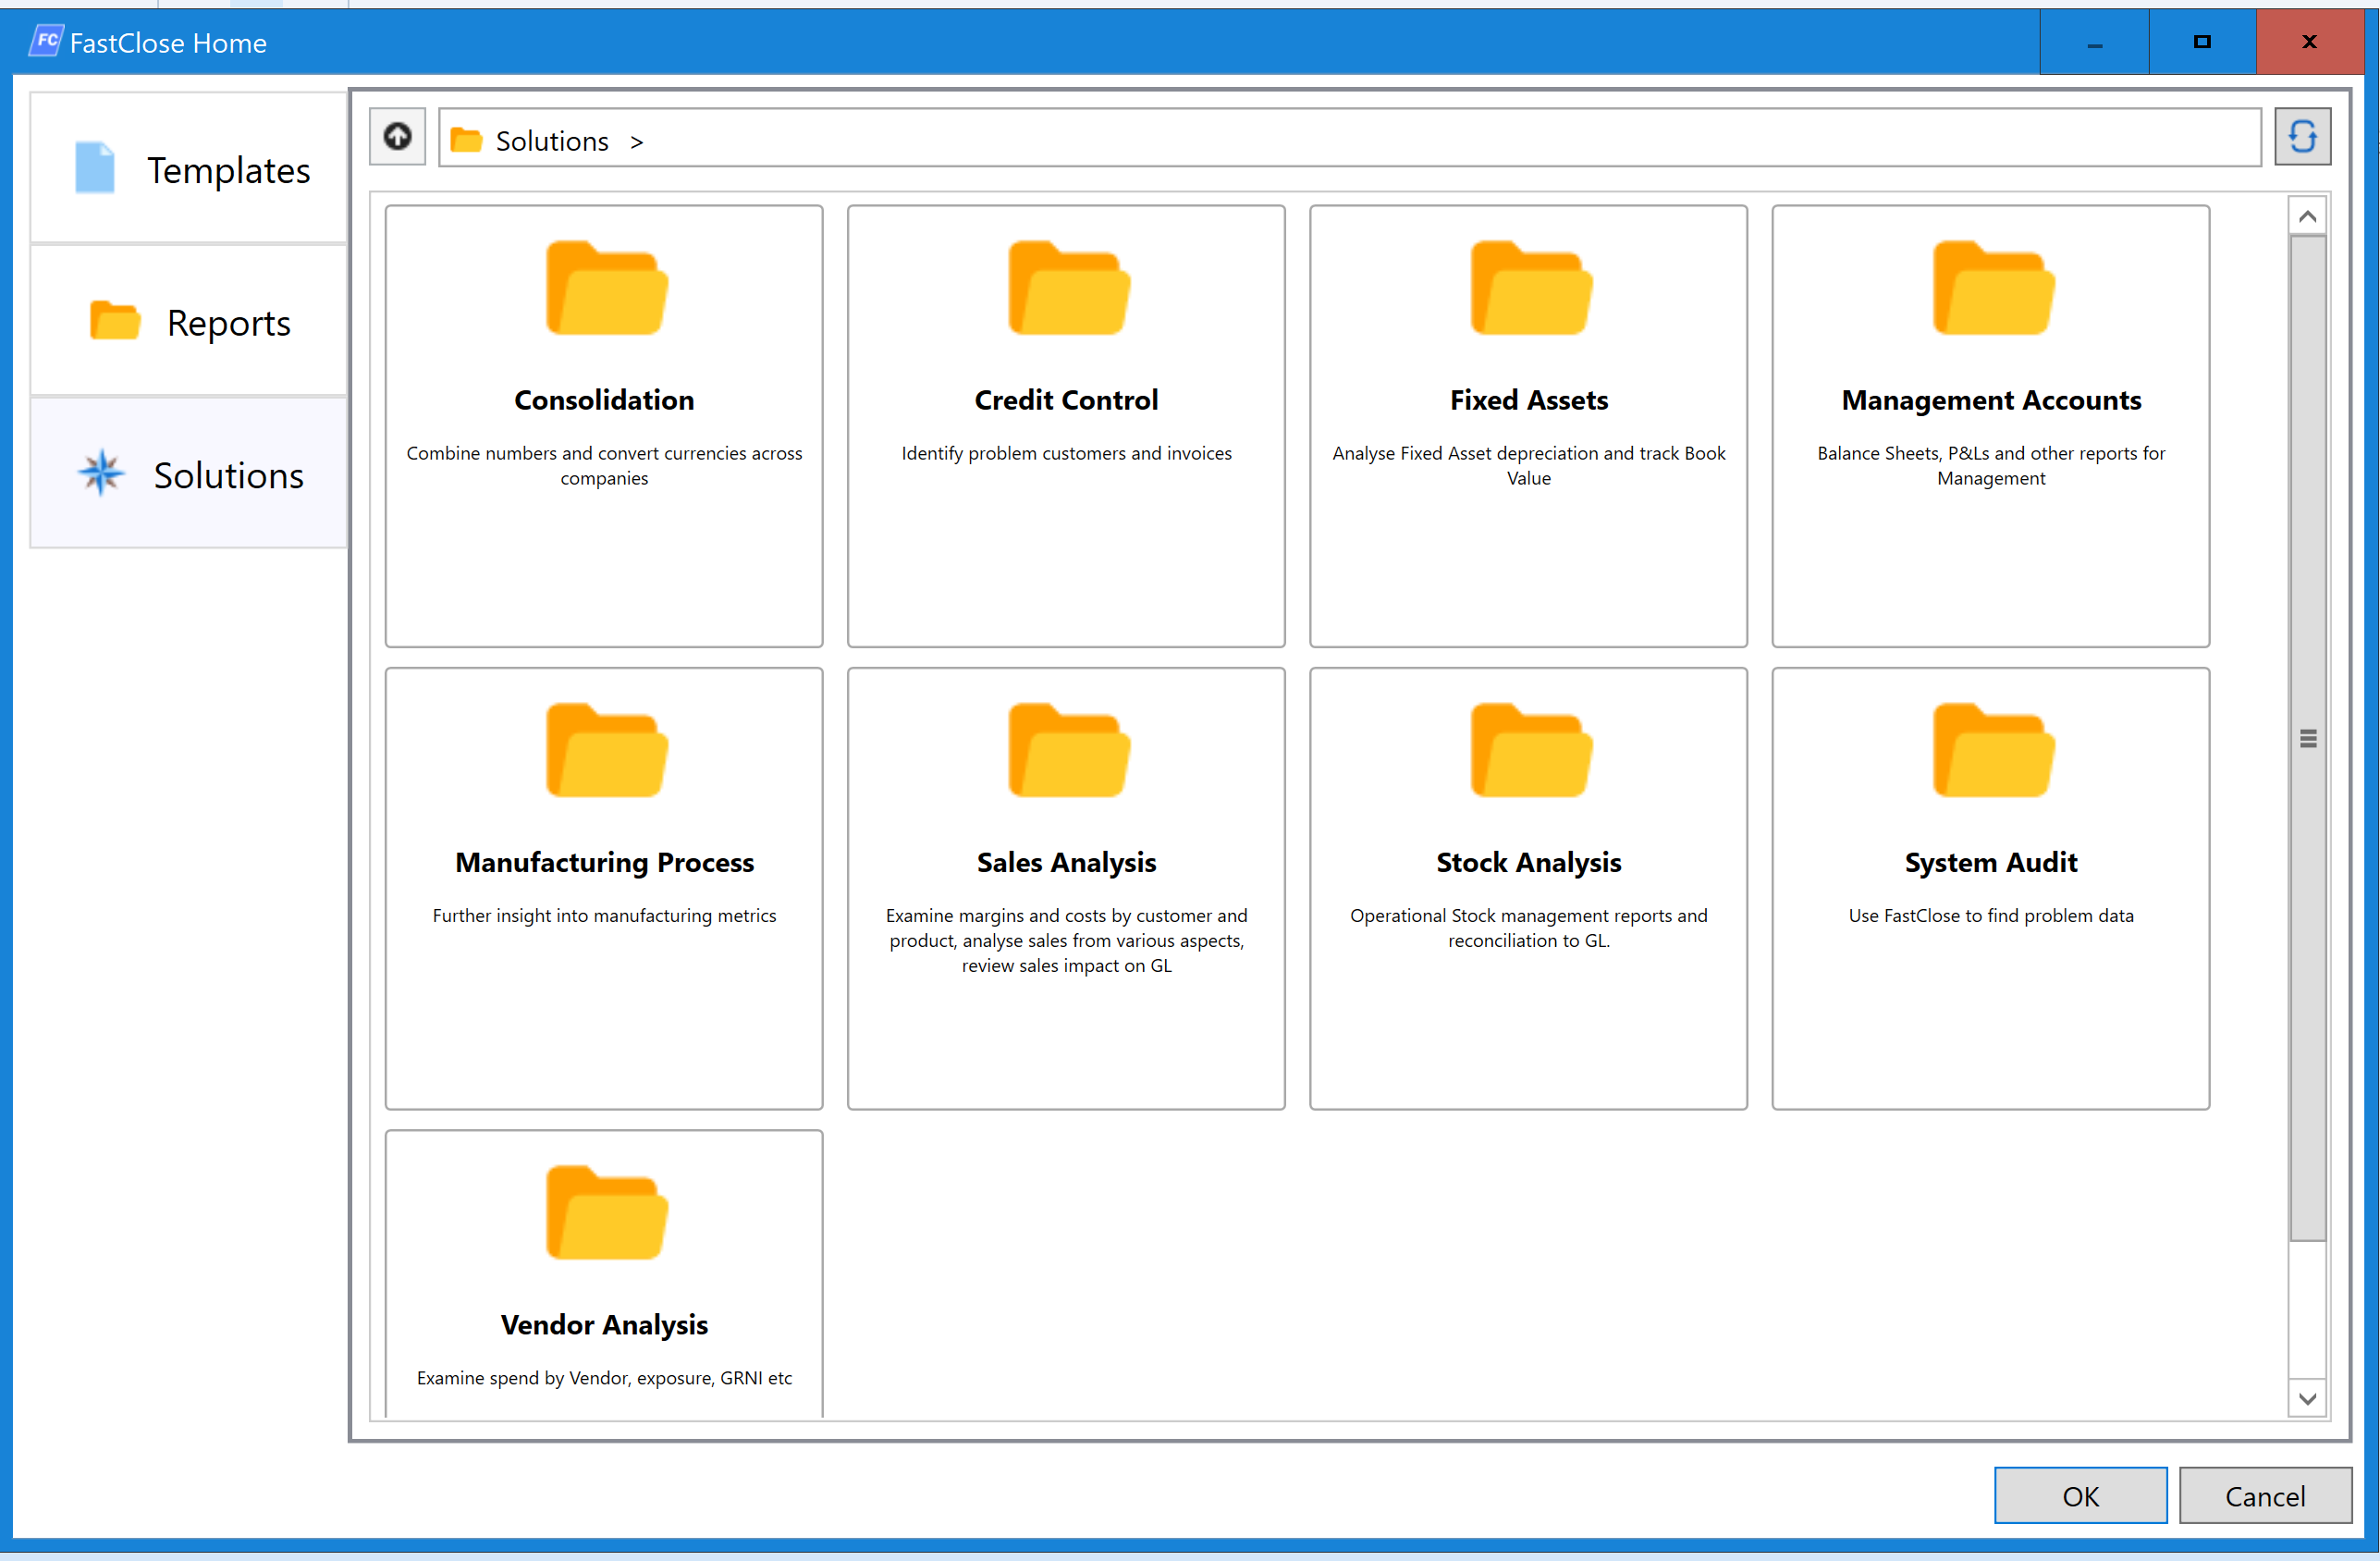Open the Stock Analysis folder icon
This screenshot has height=1561, width=2380.
coord(1530,750)
